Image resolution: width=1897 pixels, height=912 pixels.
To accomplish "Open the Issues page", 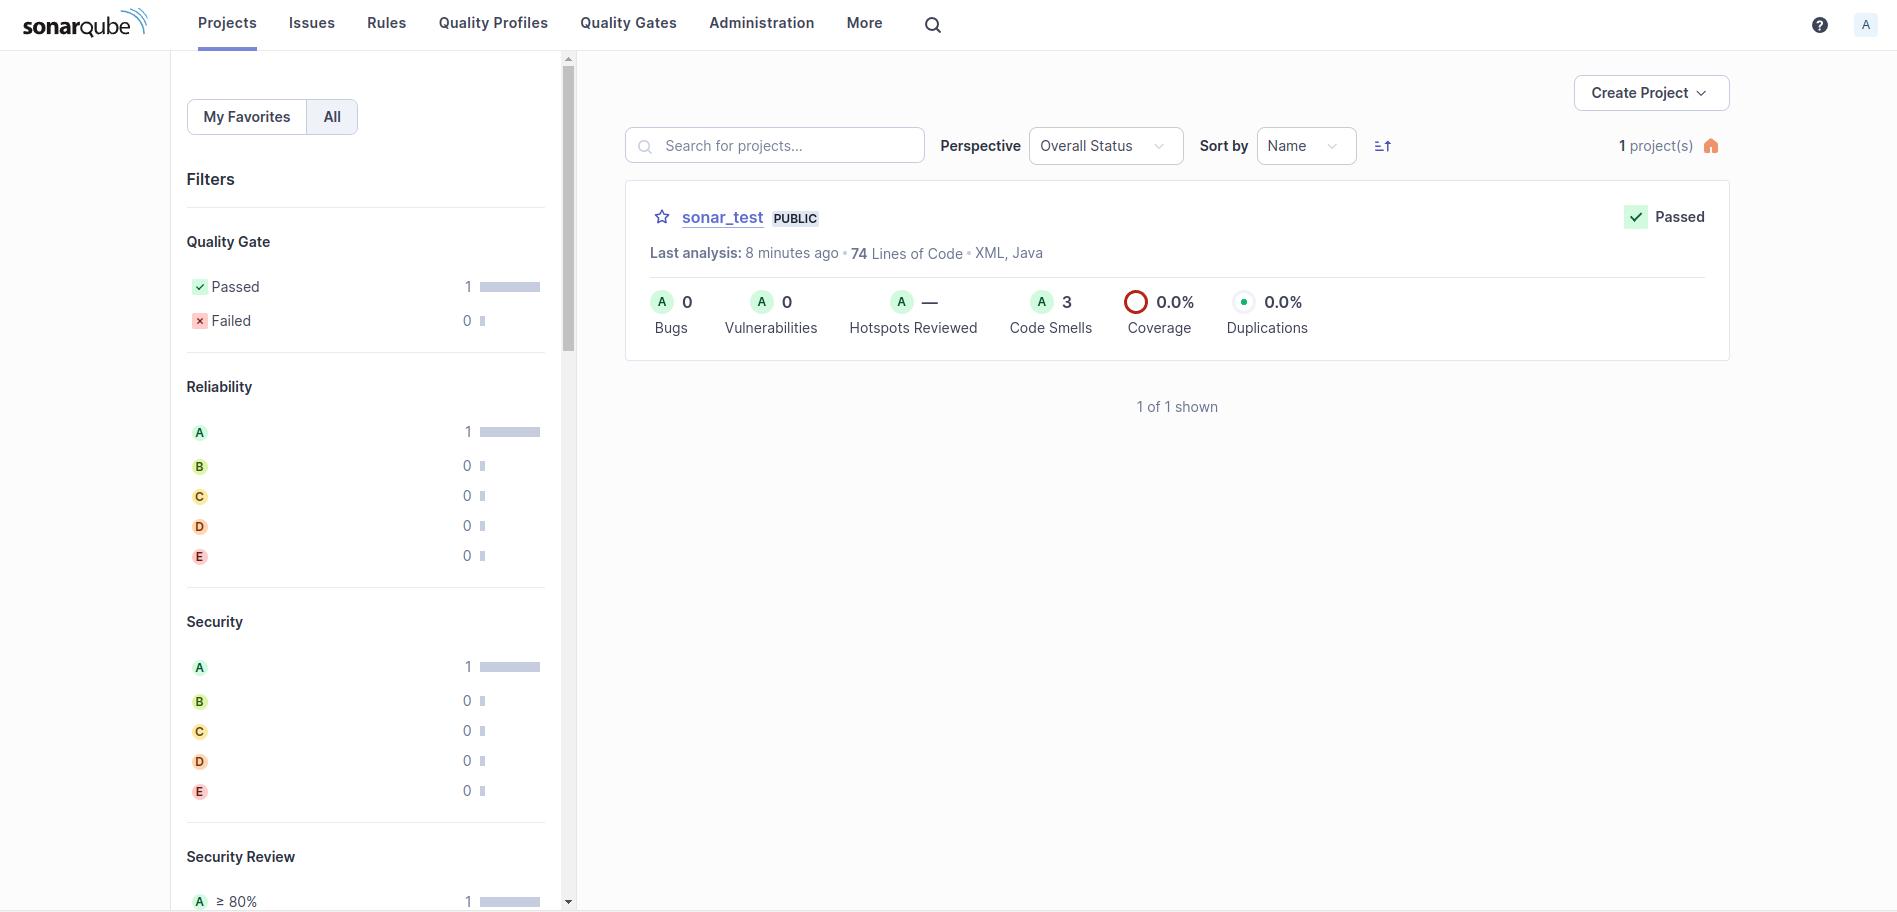I will [312, 23].
